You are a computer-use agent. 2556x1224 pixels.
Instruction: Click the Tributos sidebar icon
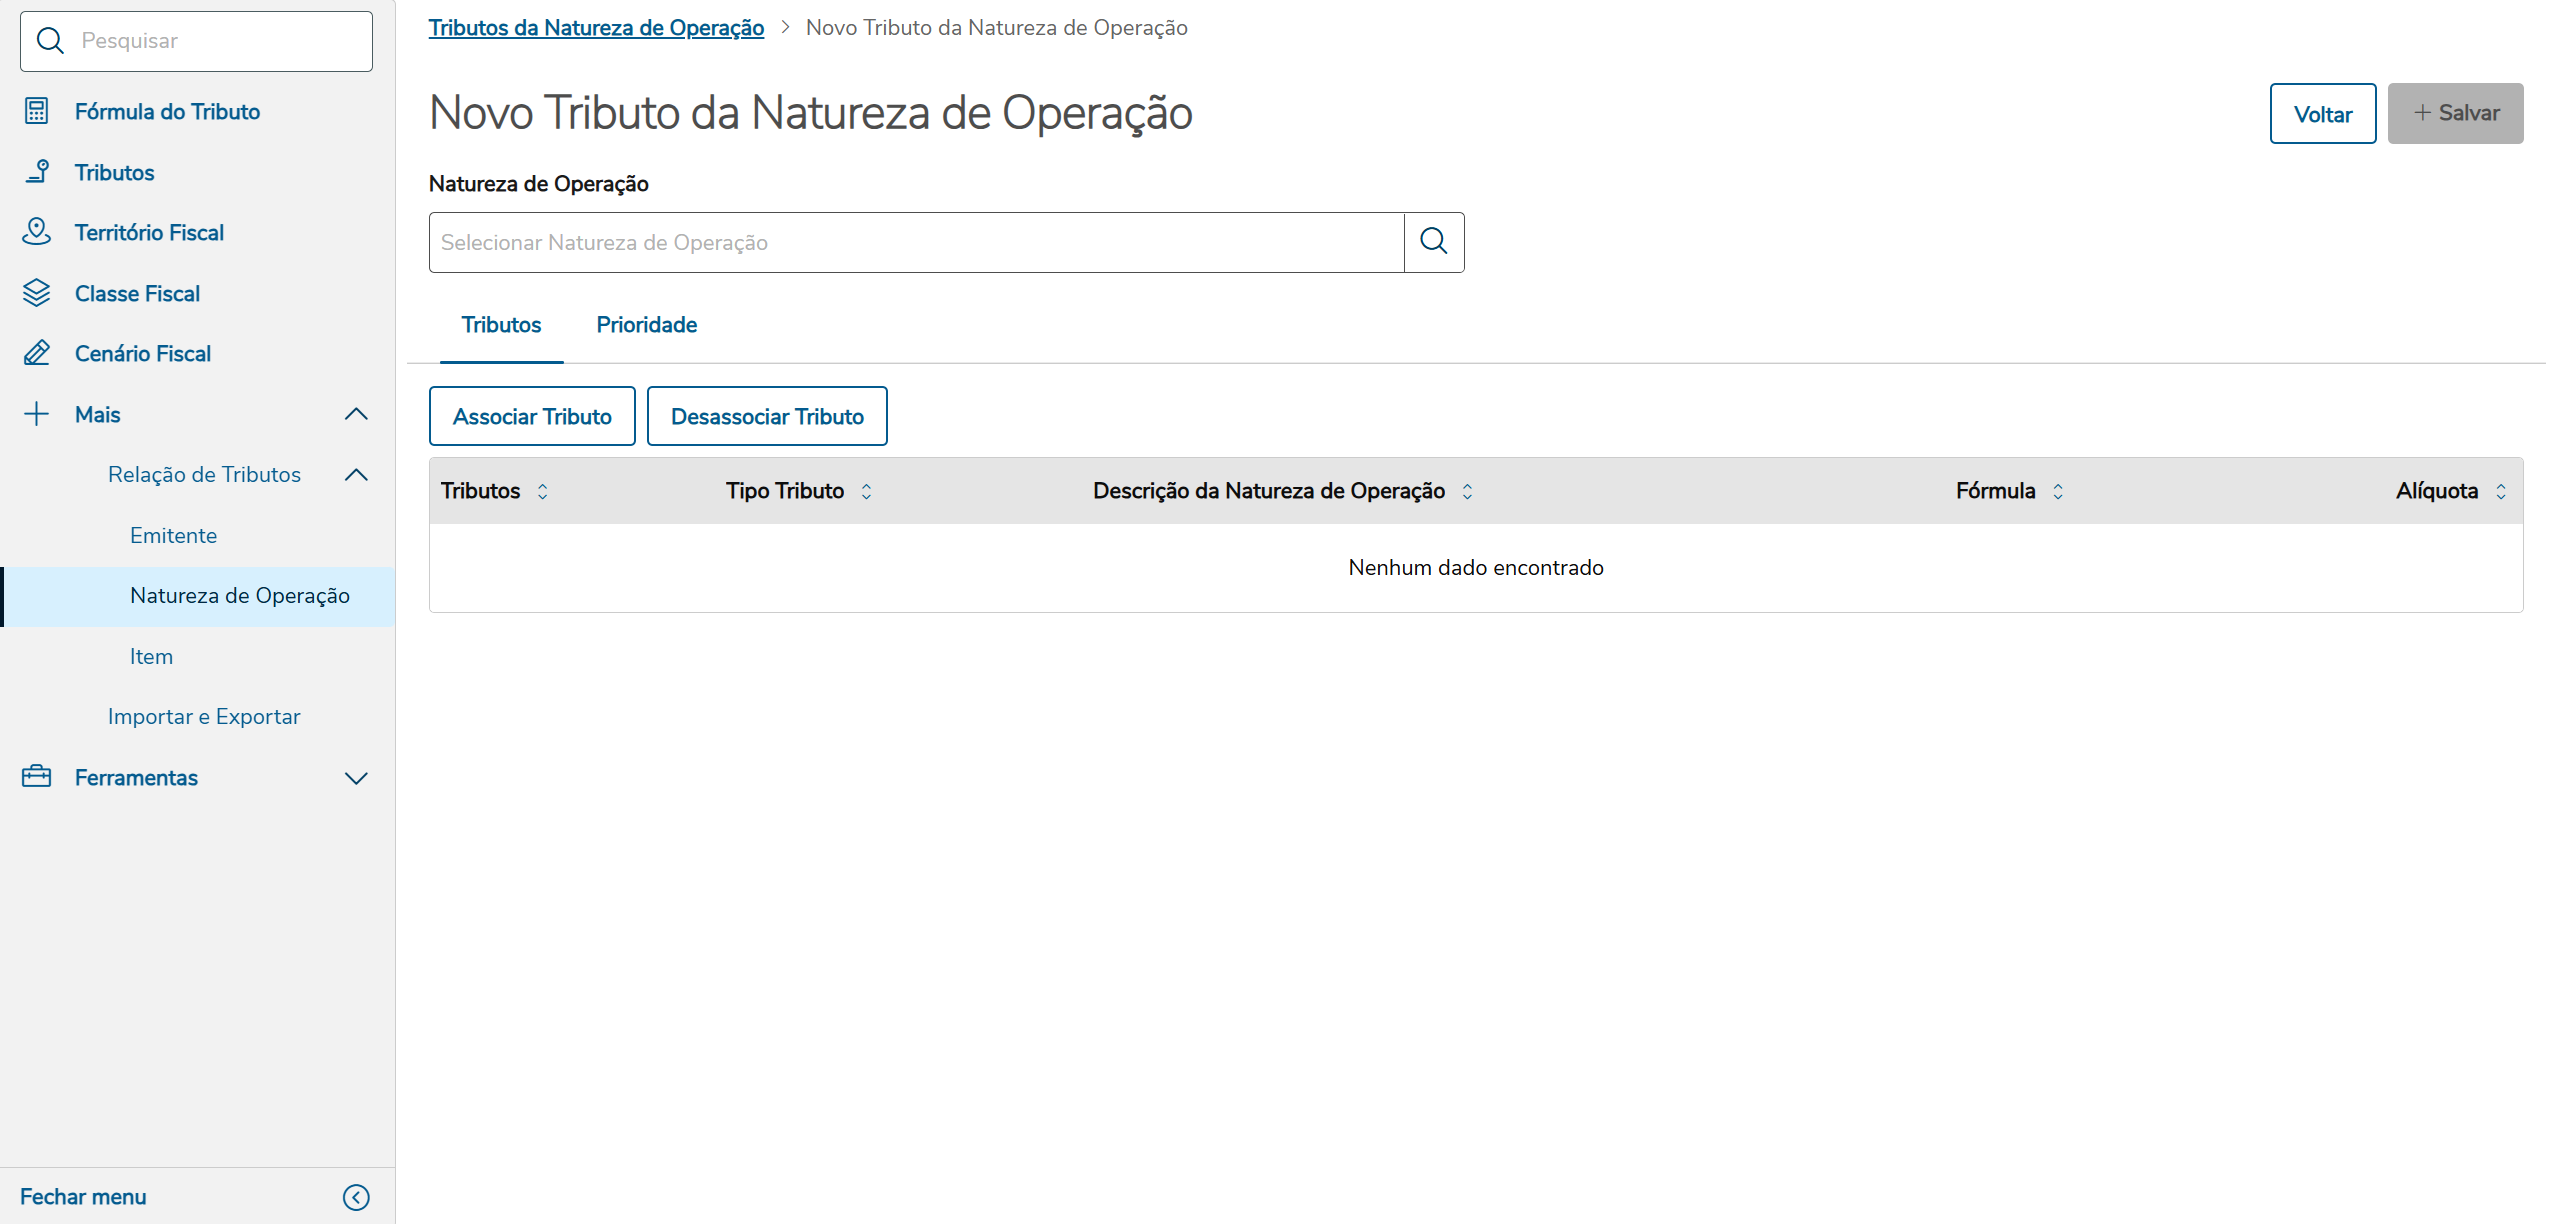pyautogui.click(x=36, y=172)
